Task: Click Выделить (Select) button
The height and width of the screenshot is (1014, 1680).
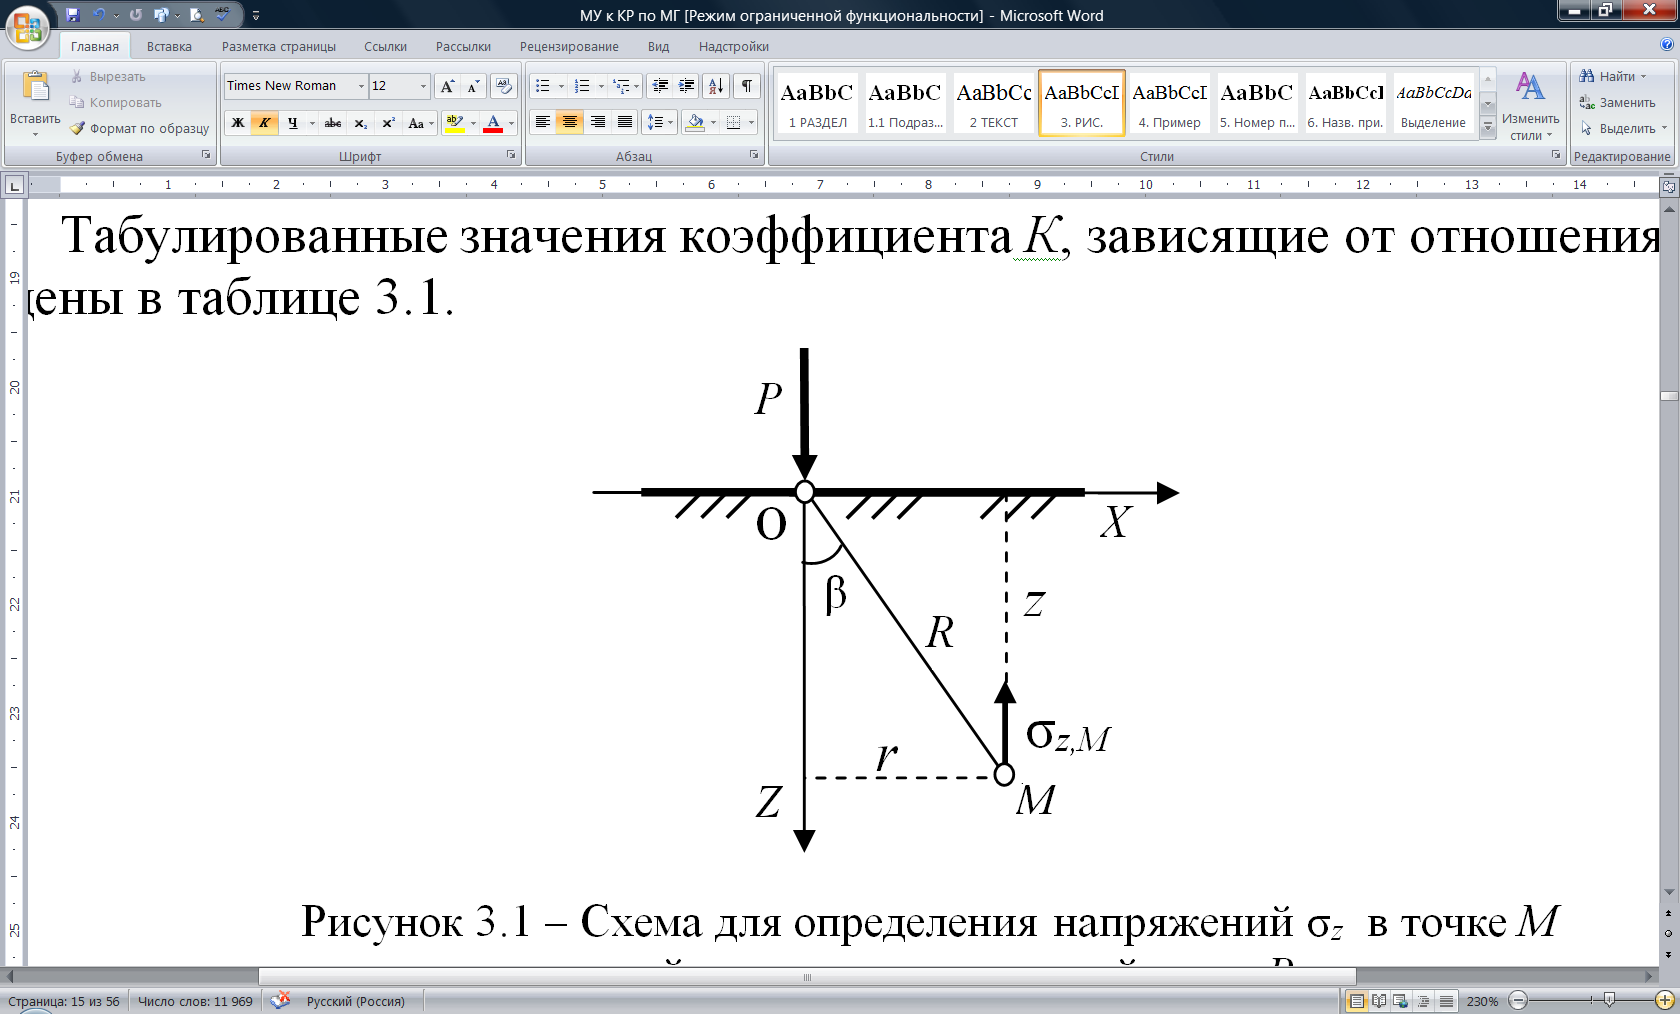Action: pyautogui.click(x=1622, y=128)
